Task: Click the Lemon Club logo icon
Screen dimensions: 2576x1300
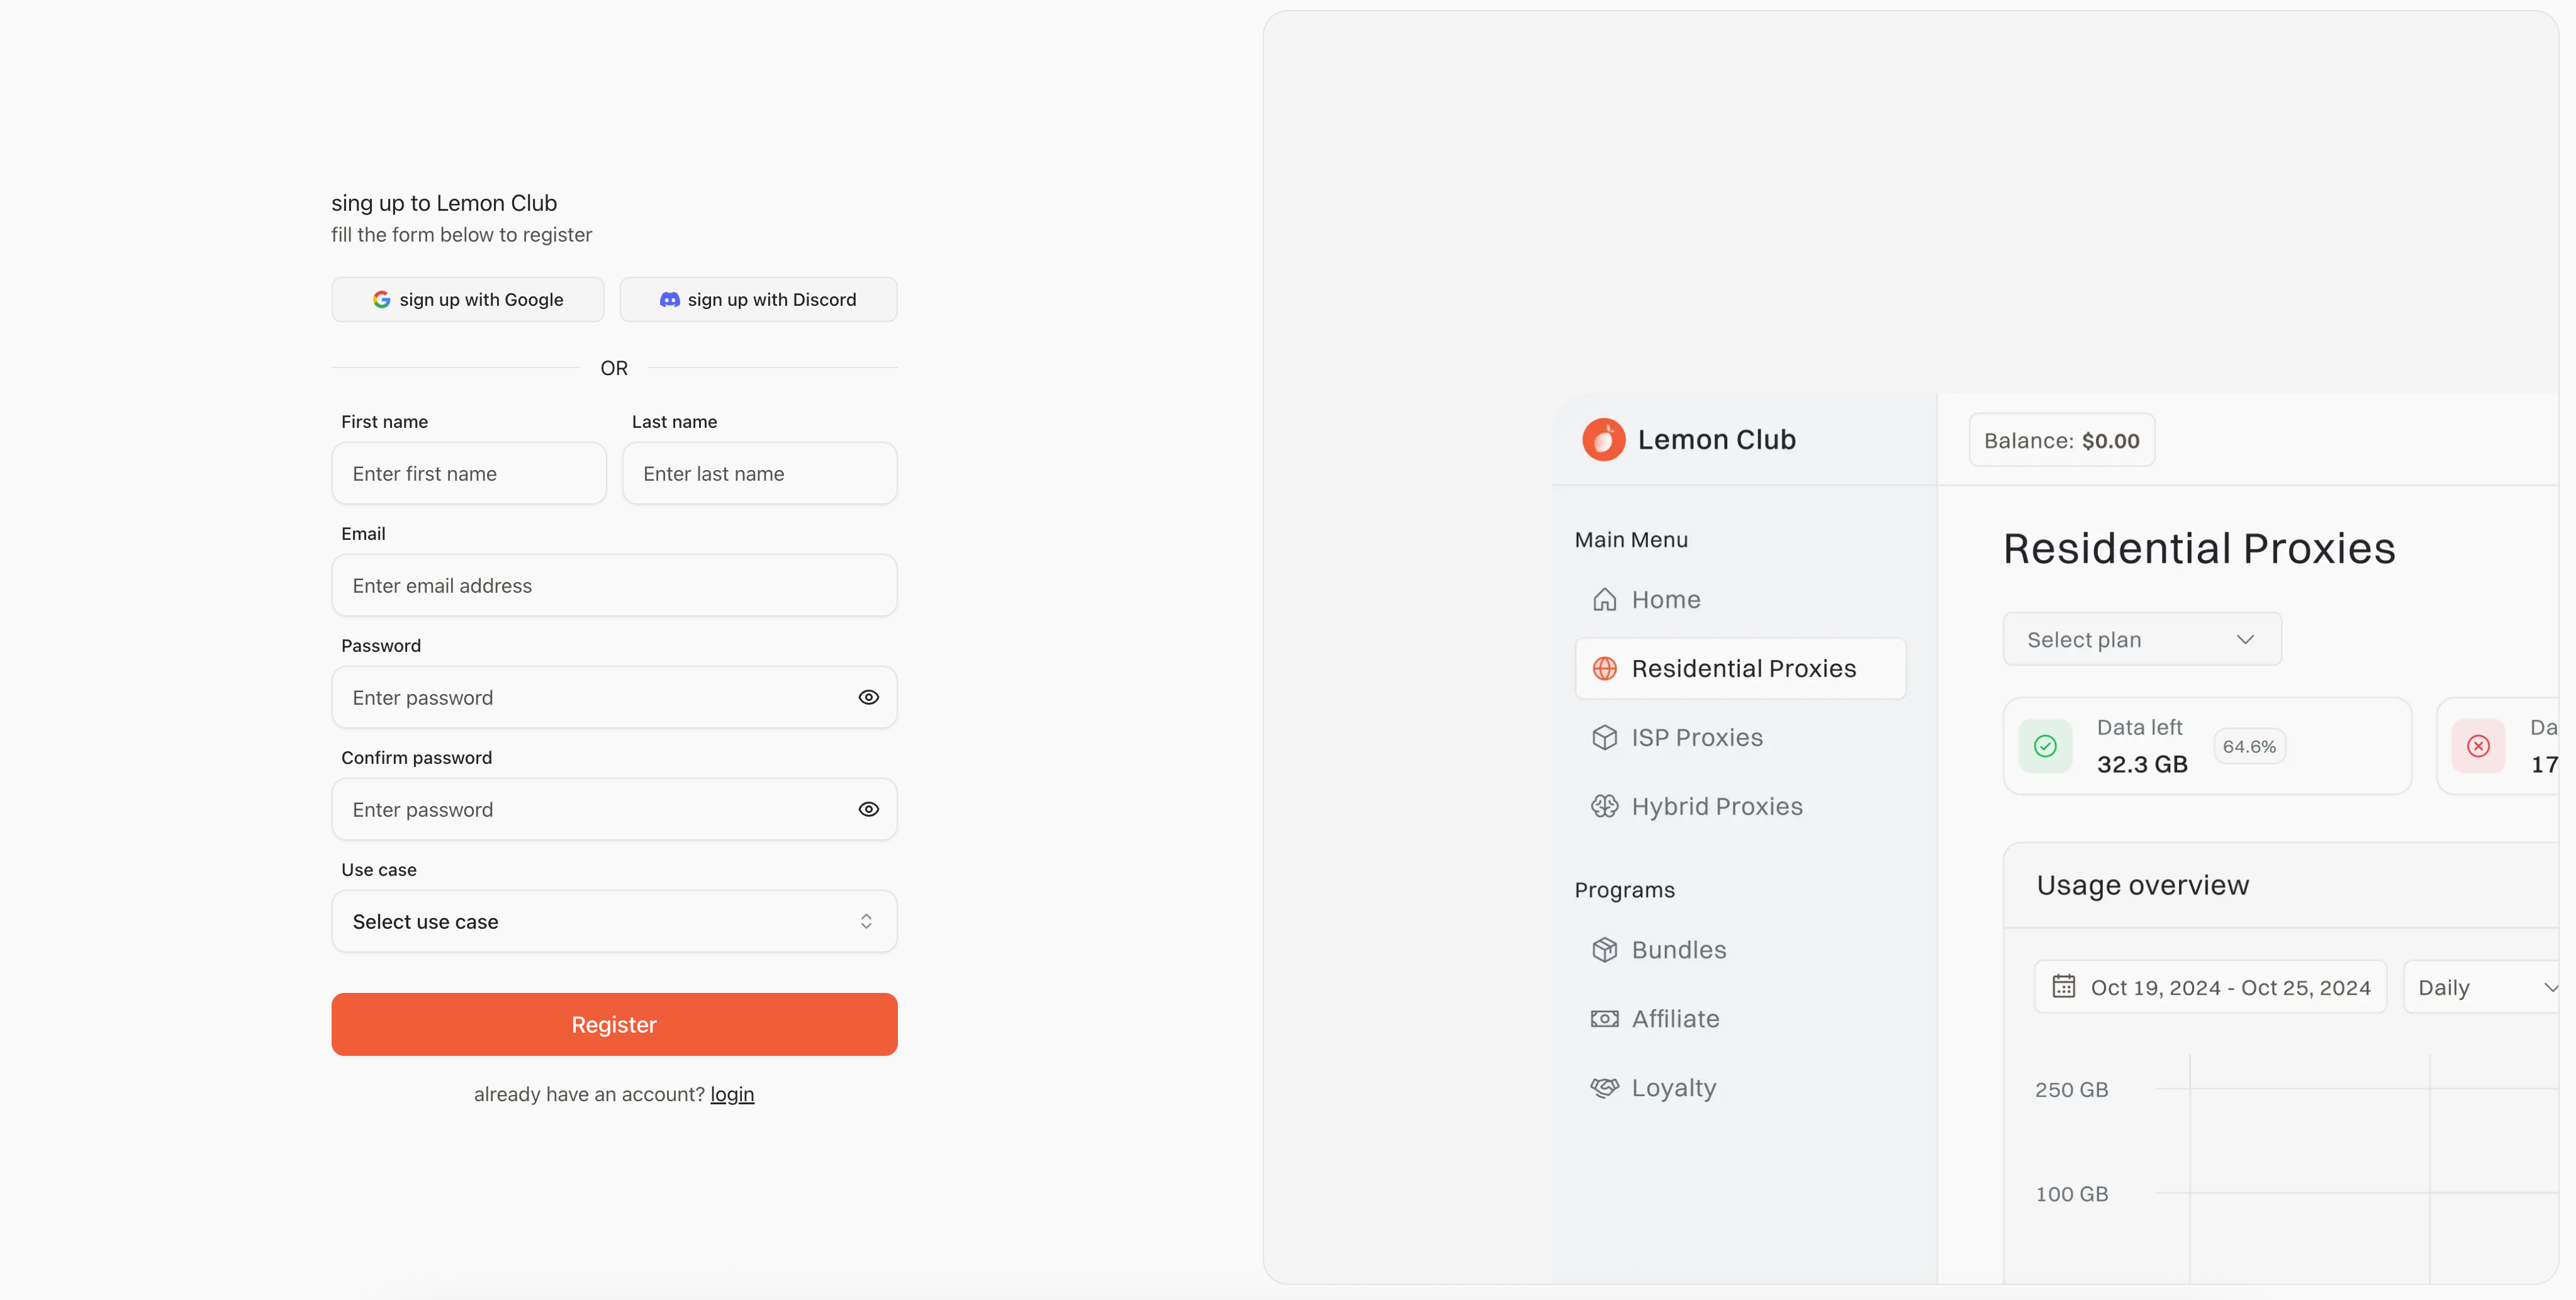Action: (x=1603, y=440)
